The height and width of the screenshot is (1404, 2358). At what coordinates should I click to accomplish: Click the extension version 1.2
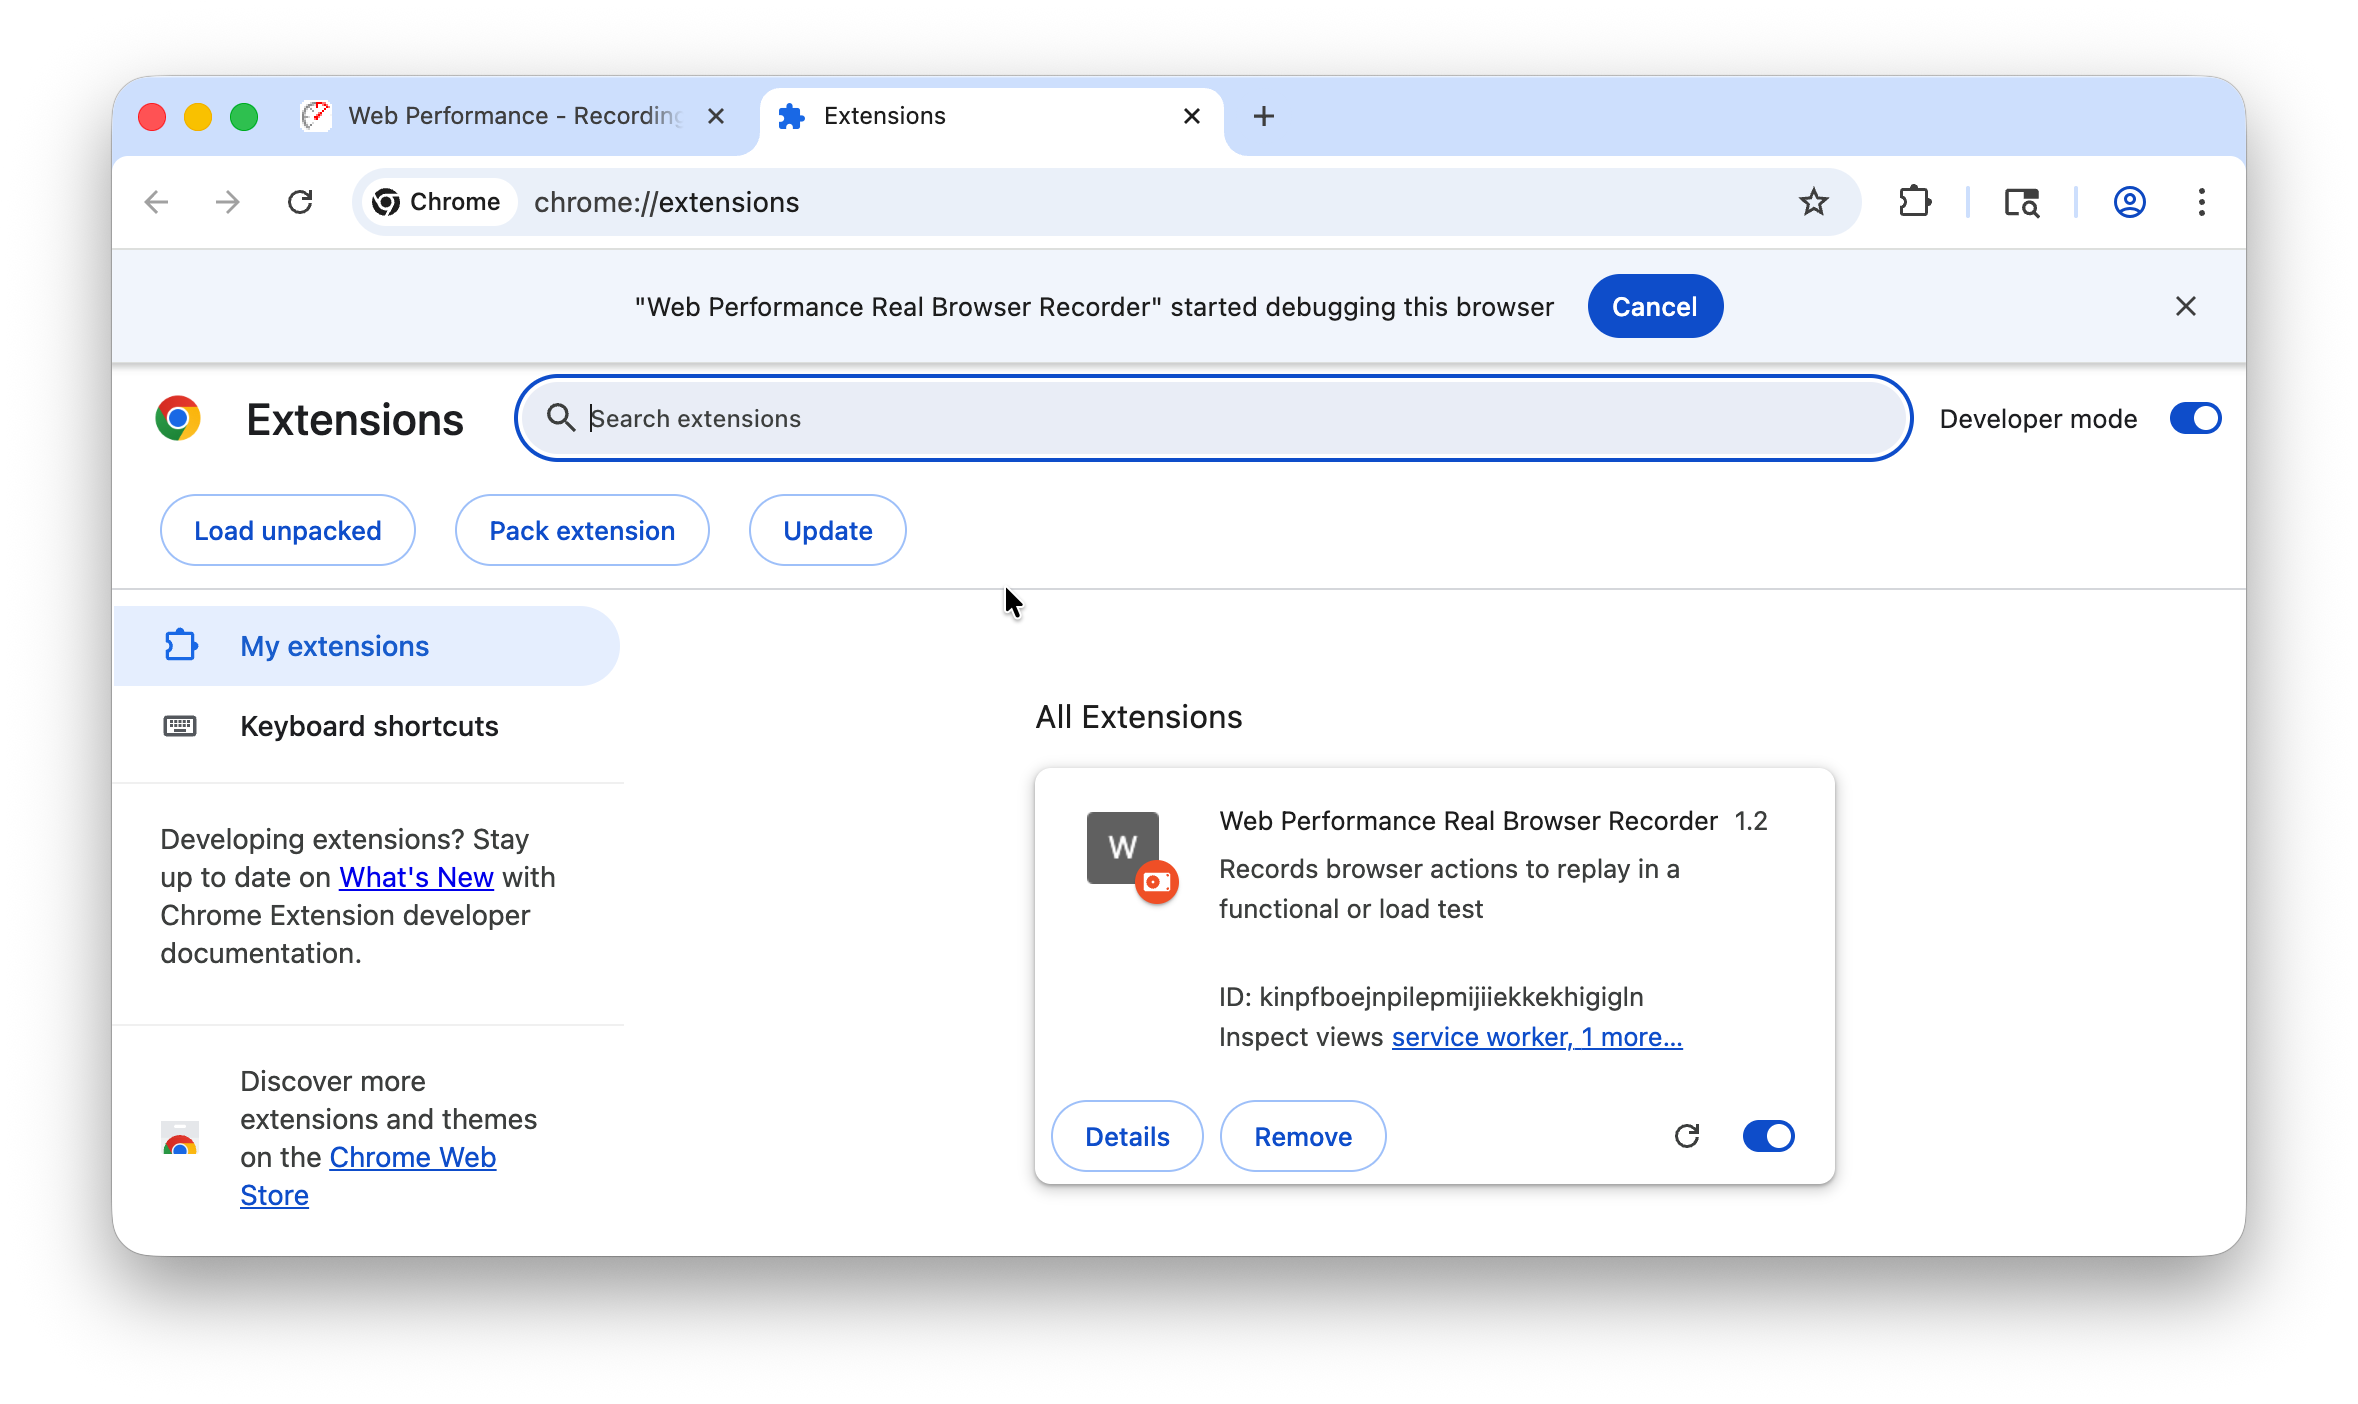coord(1751,821)
